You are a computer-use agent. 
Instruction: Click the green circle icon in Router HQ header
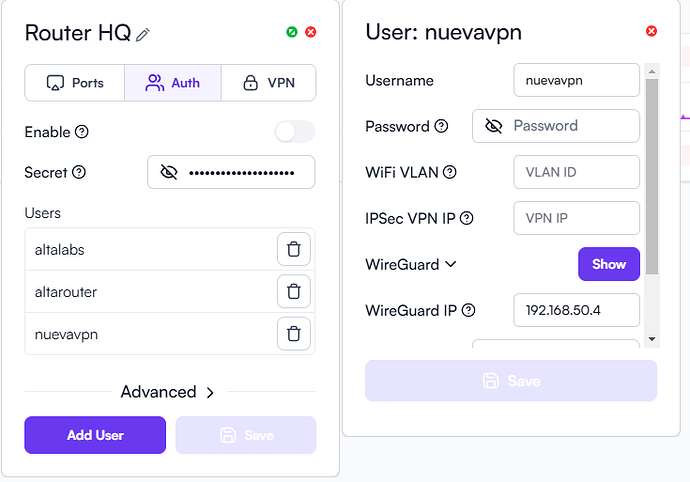pyautogui.click(x=292, y=32)
